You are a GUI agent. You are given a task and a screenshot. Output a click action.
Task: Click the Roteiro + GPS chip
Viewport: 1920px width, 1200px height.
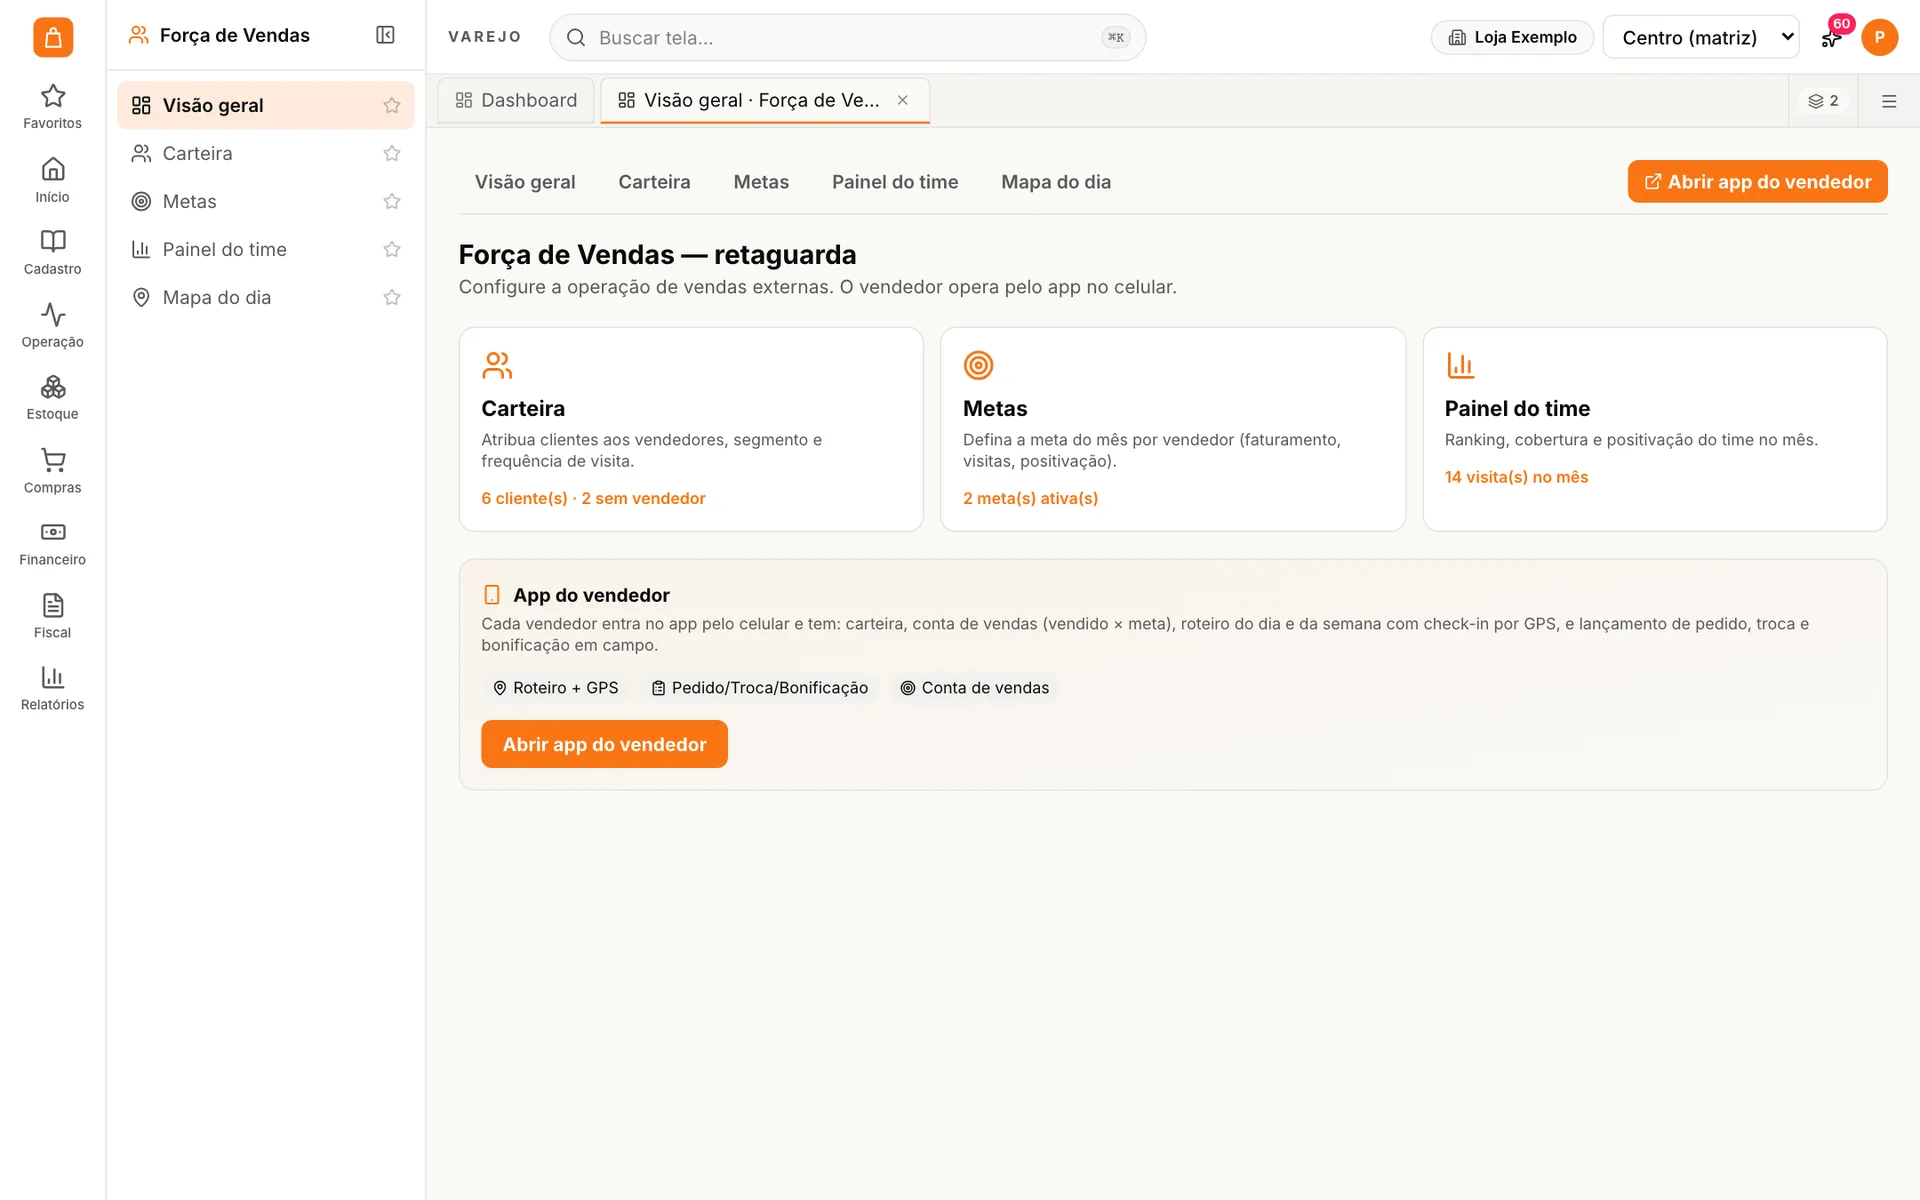[555, 688]
